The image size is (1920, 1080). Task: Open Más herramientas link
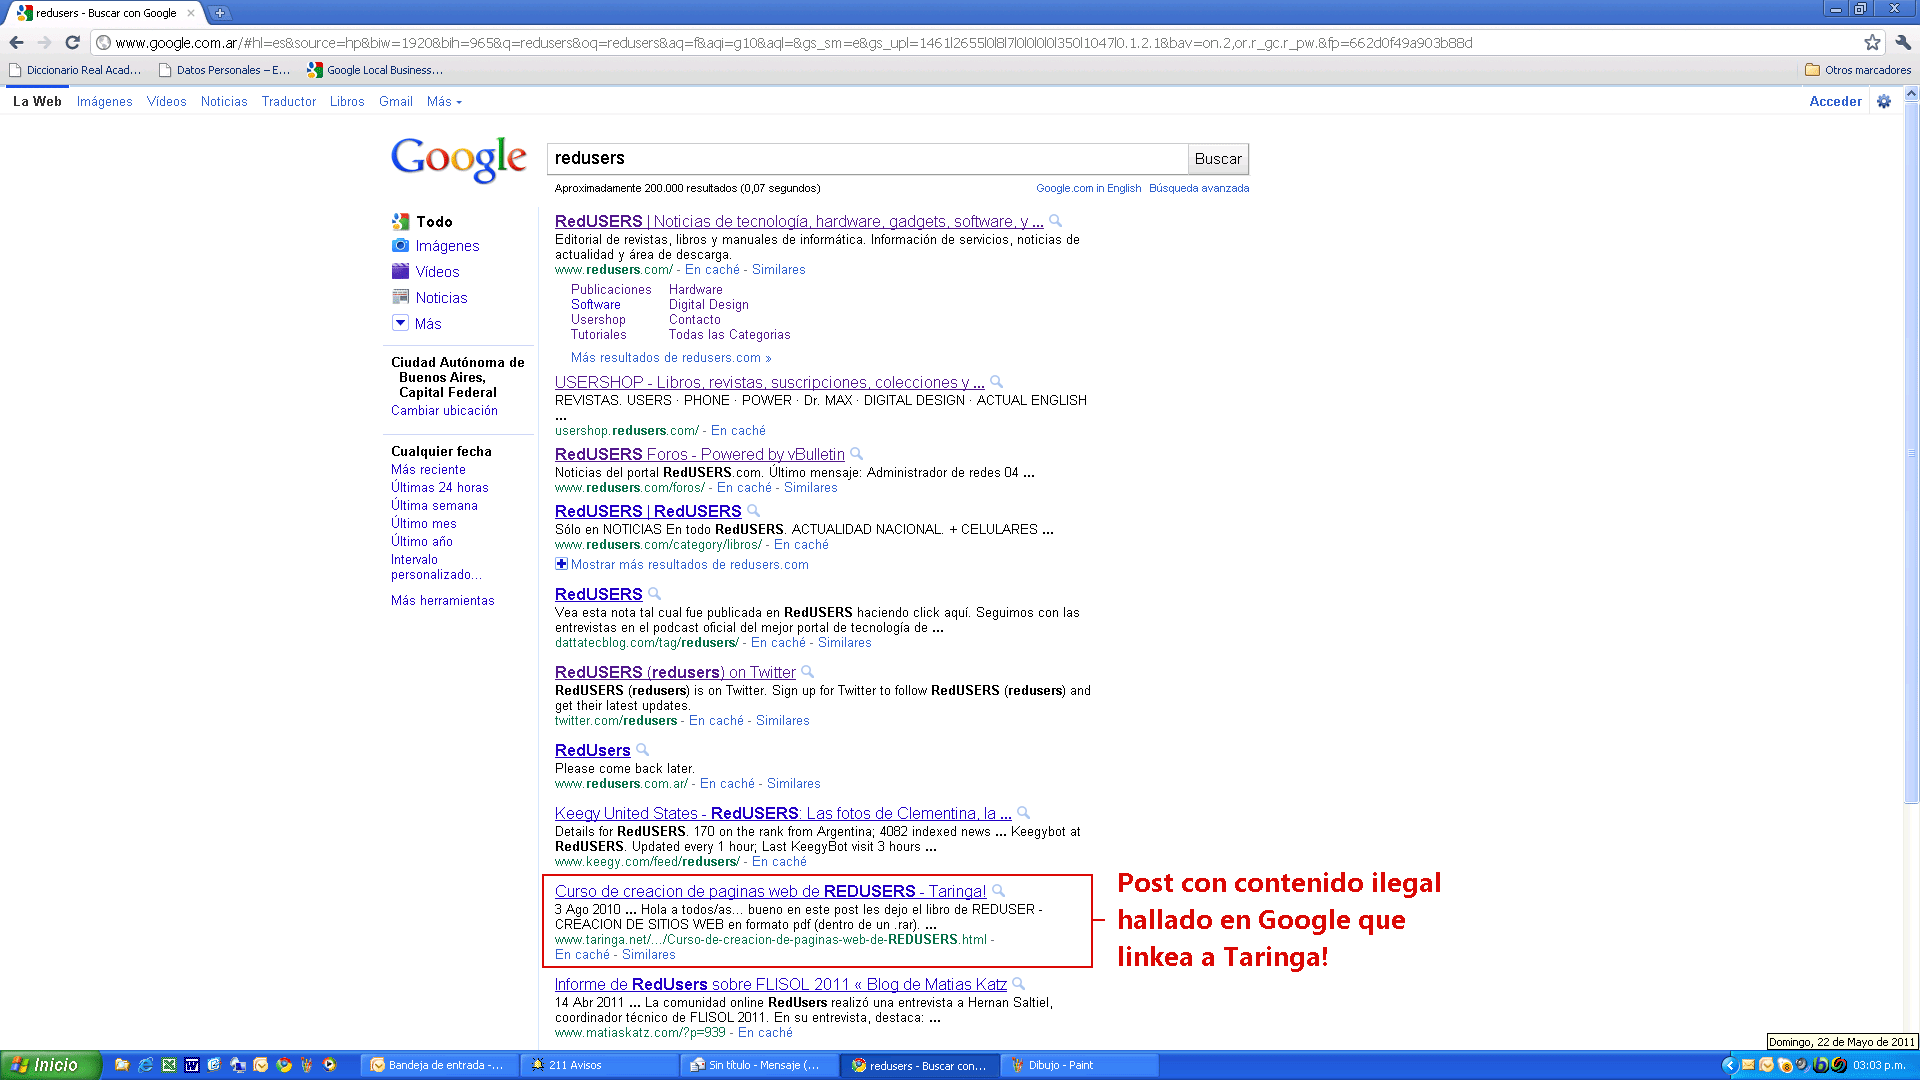(x=443, y=600)
